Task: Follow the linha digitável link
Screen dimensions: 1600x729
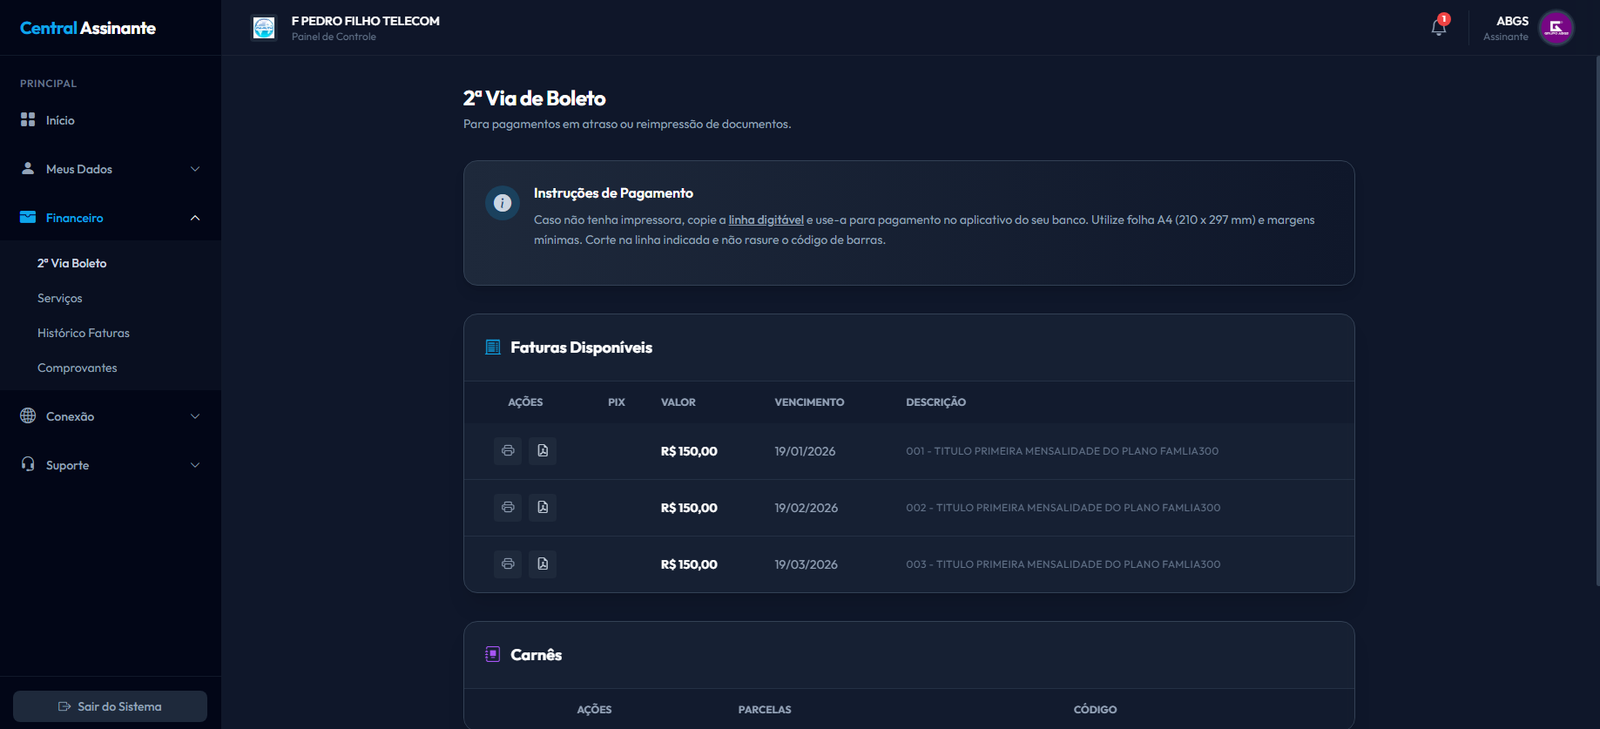Action: pyautogui.click(x=766, y=220)
